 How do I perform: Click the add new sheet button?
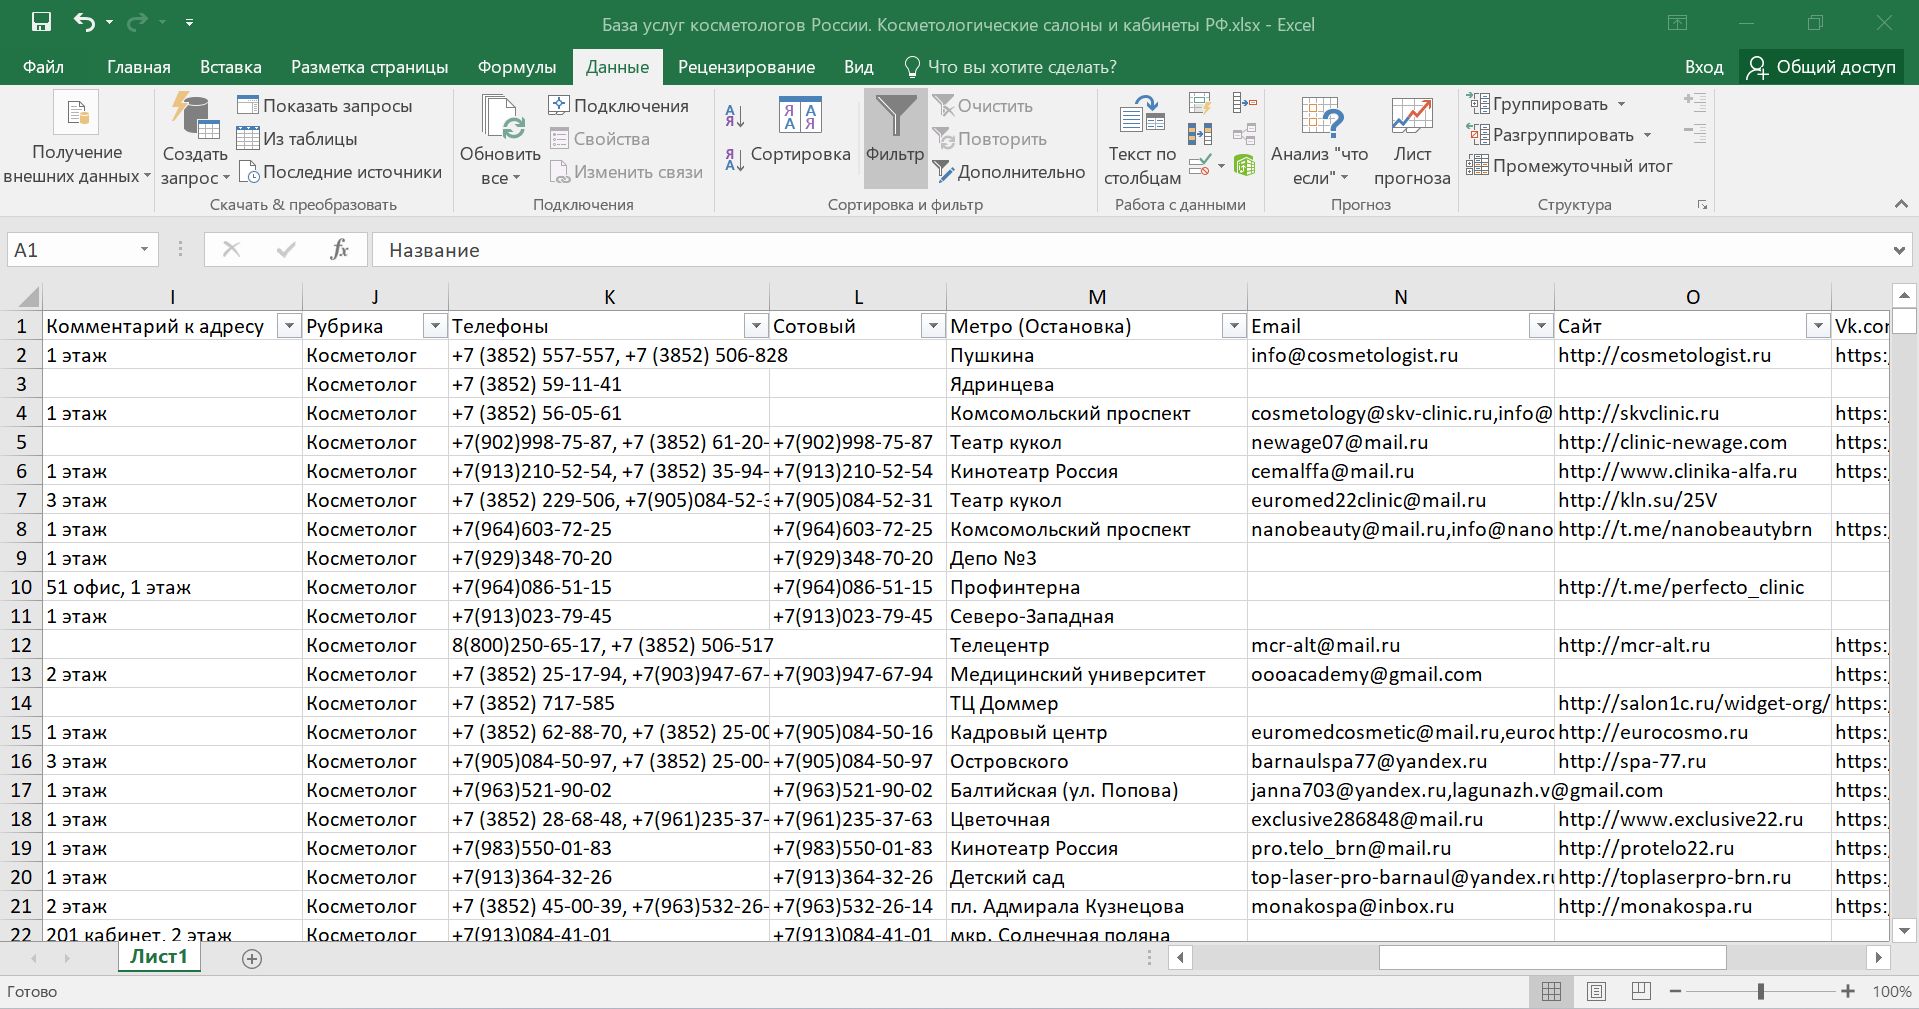coord(252,958)
